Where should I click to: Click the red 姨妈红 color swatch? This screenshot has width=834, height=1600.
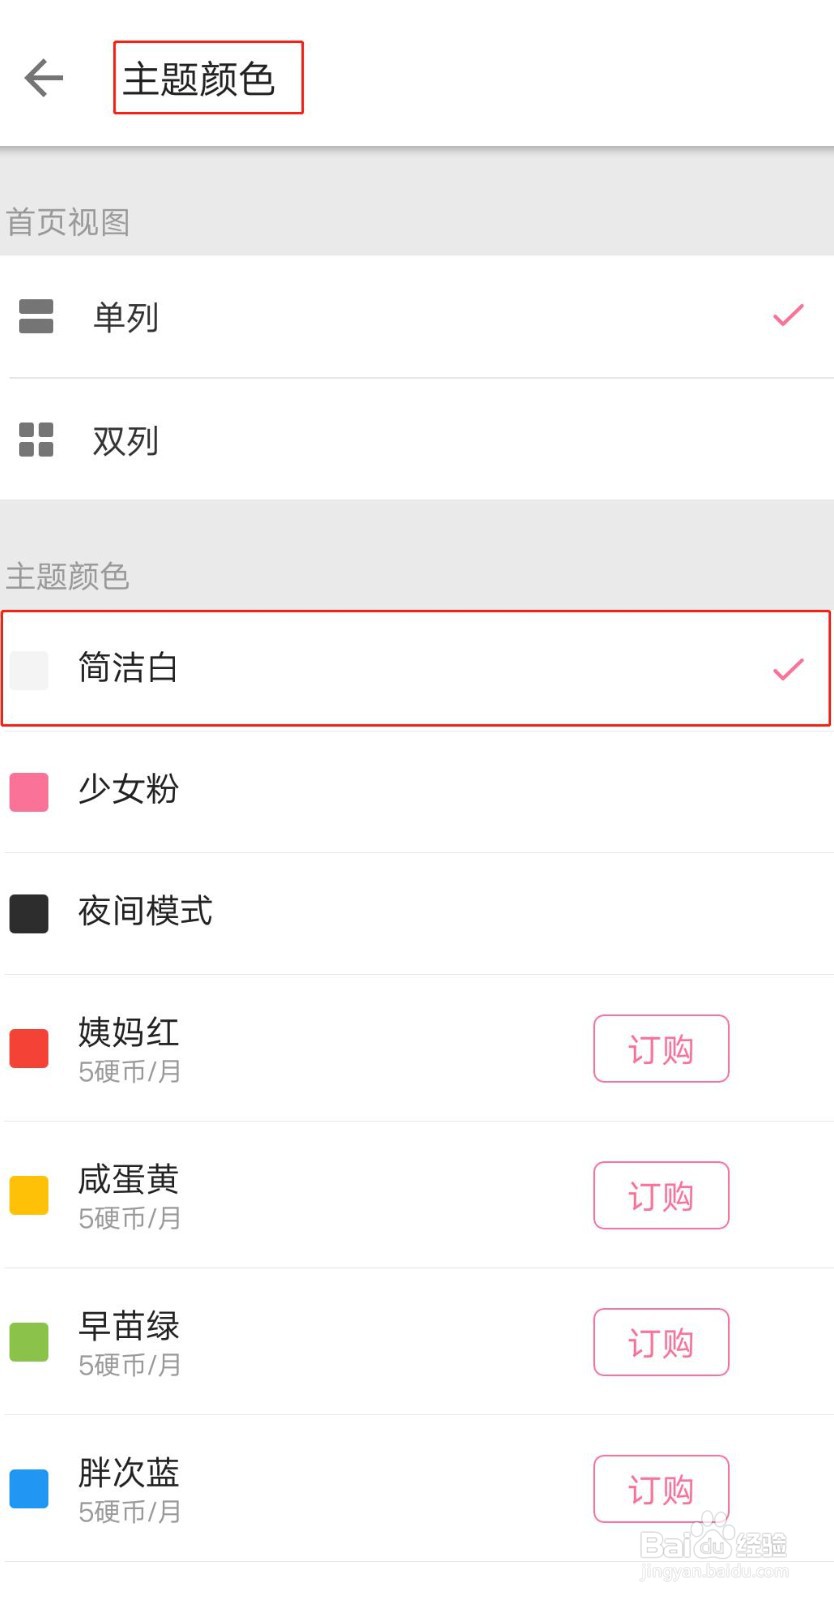coord(29,1049)
